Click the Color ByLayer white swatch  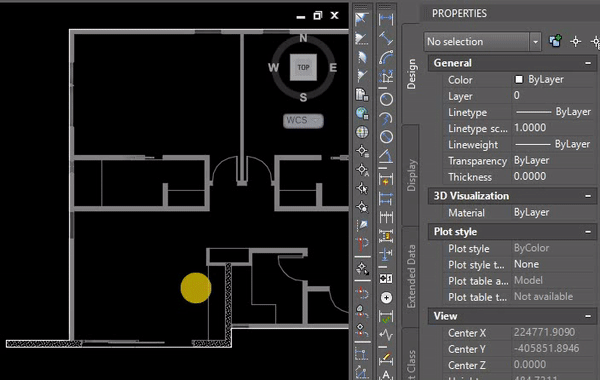pyautogui.click(x=519, y=79)
